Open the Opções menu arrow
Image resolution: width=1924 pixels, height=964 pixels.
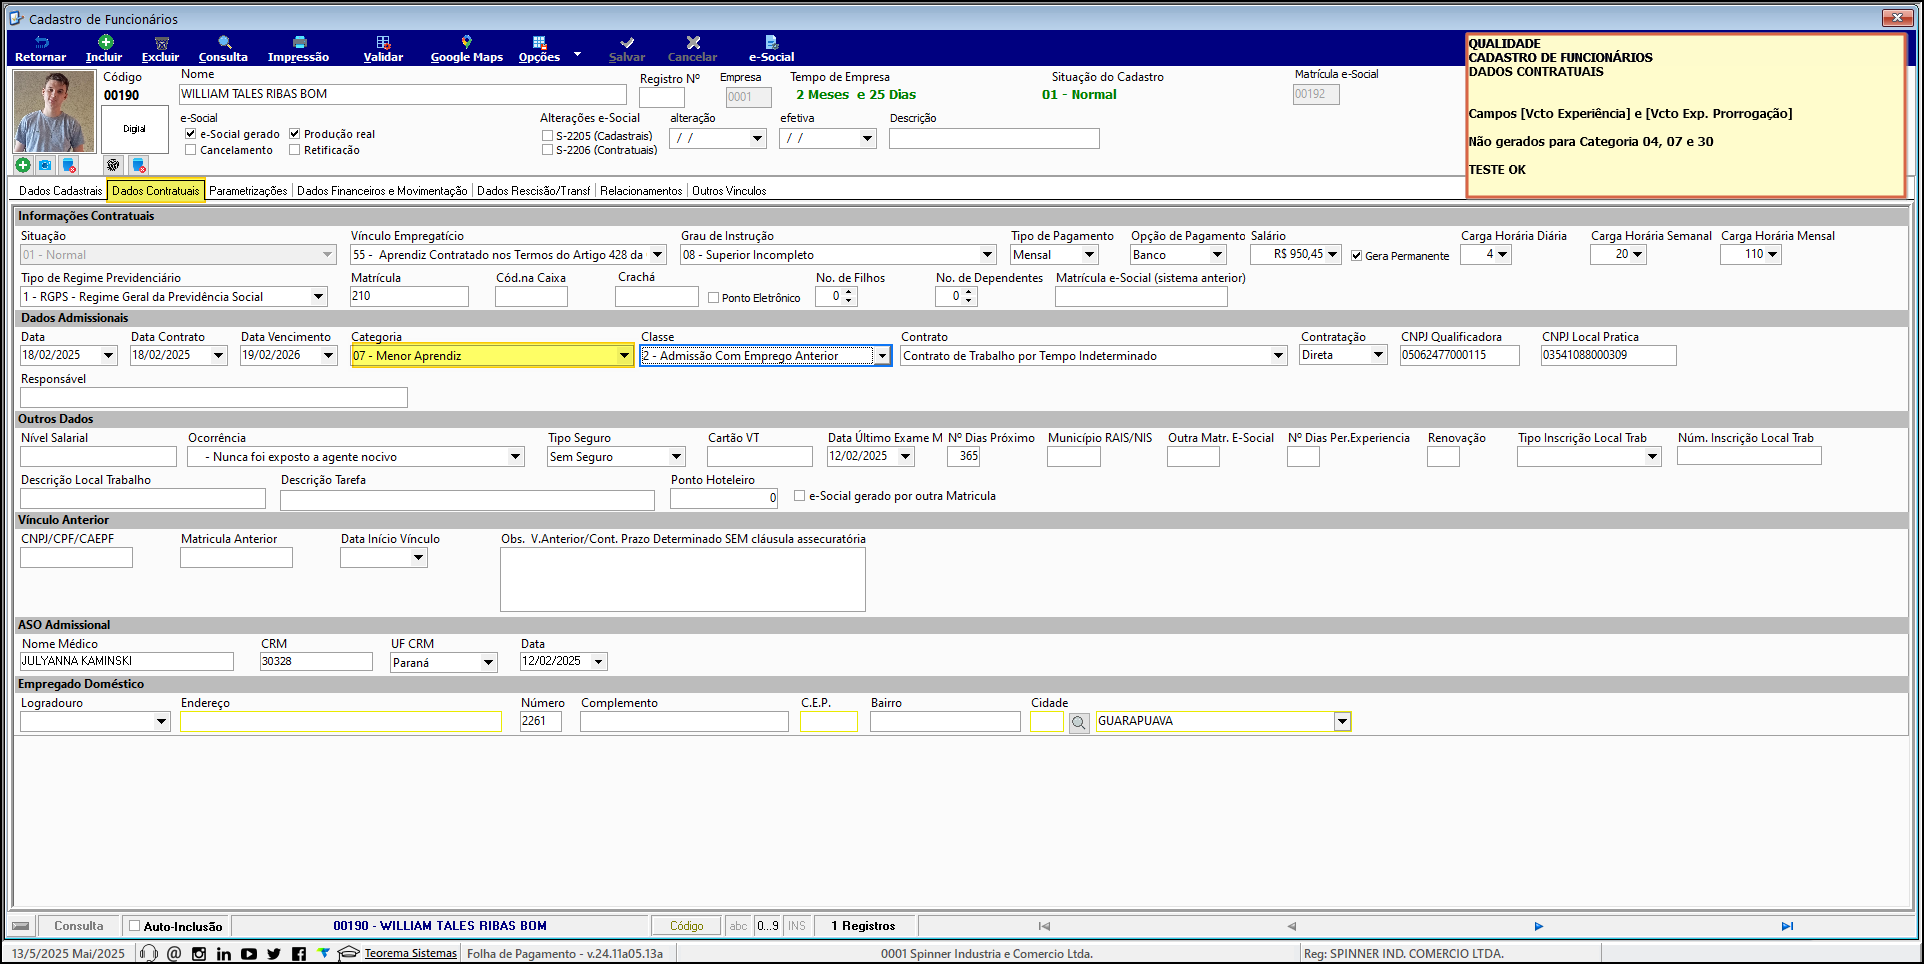click(x=577, y=54)
